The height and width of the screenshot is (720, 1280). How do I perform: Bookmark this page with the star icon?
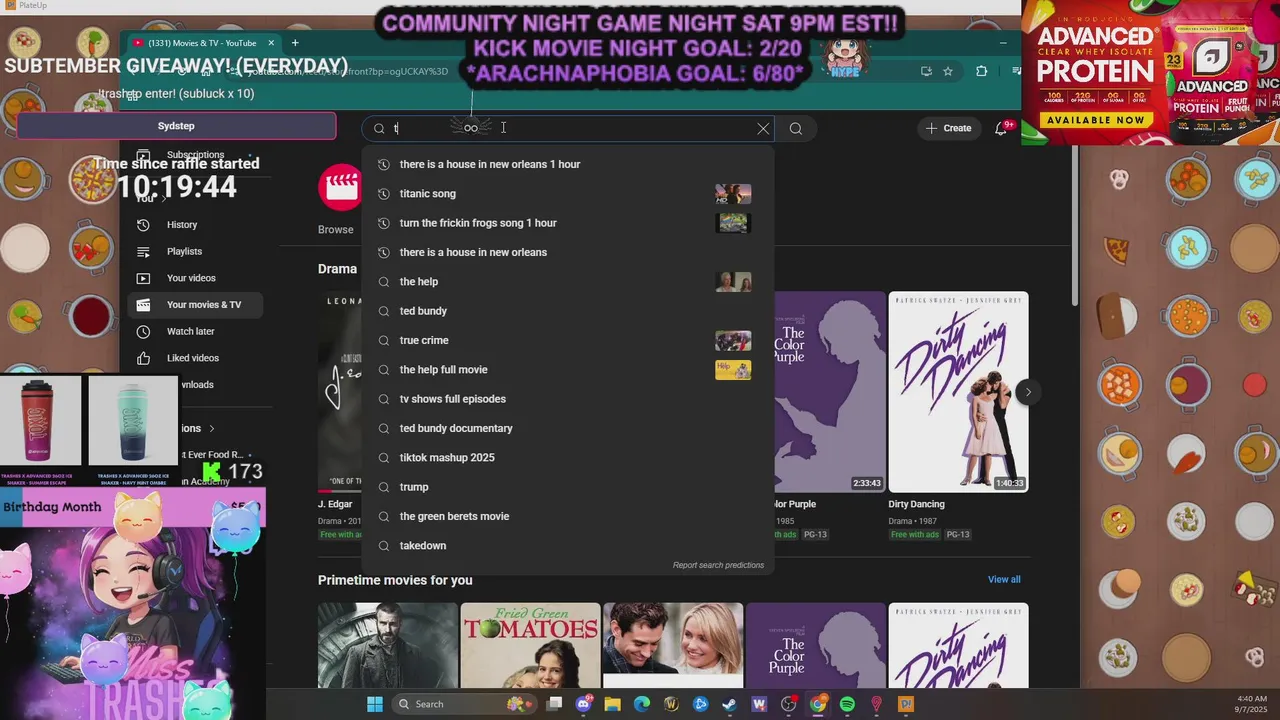tap(948, 71)
